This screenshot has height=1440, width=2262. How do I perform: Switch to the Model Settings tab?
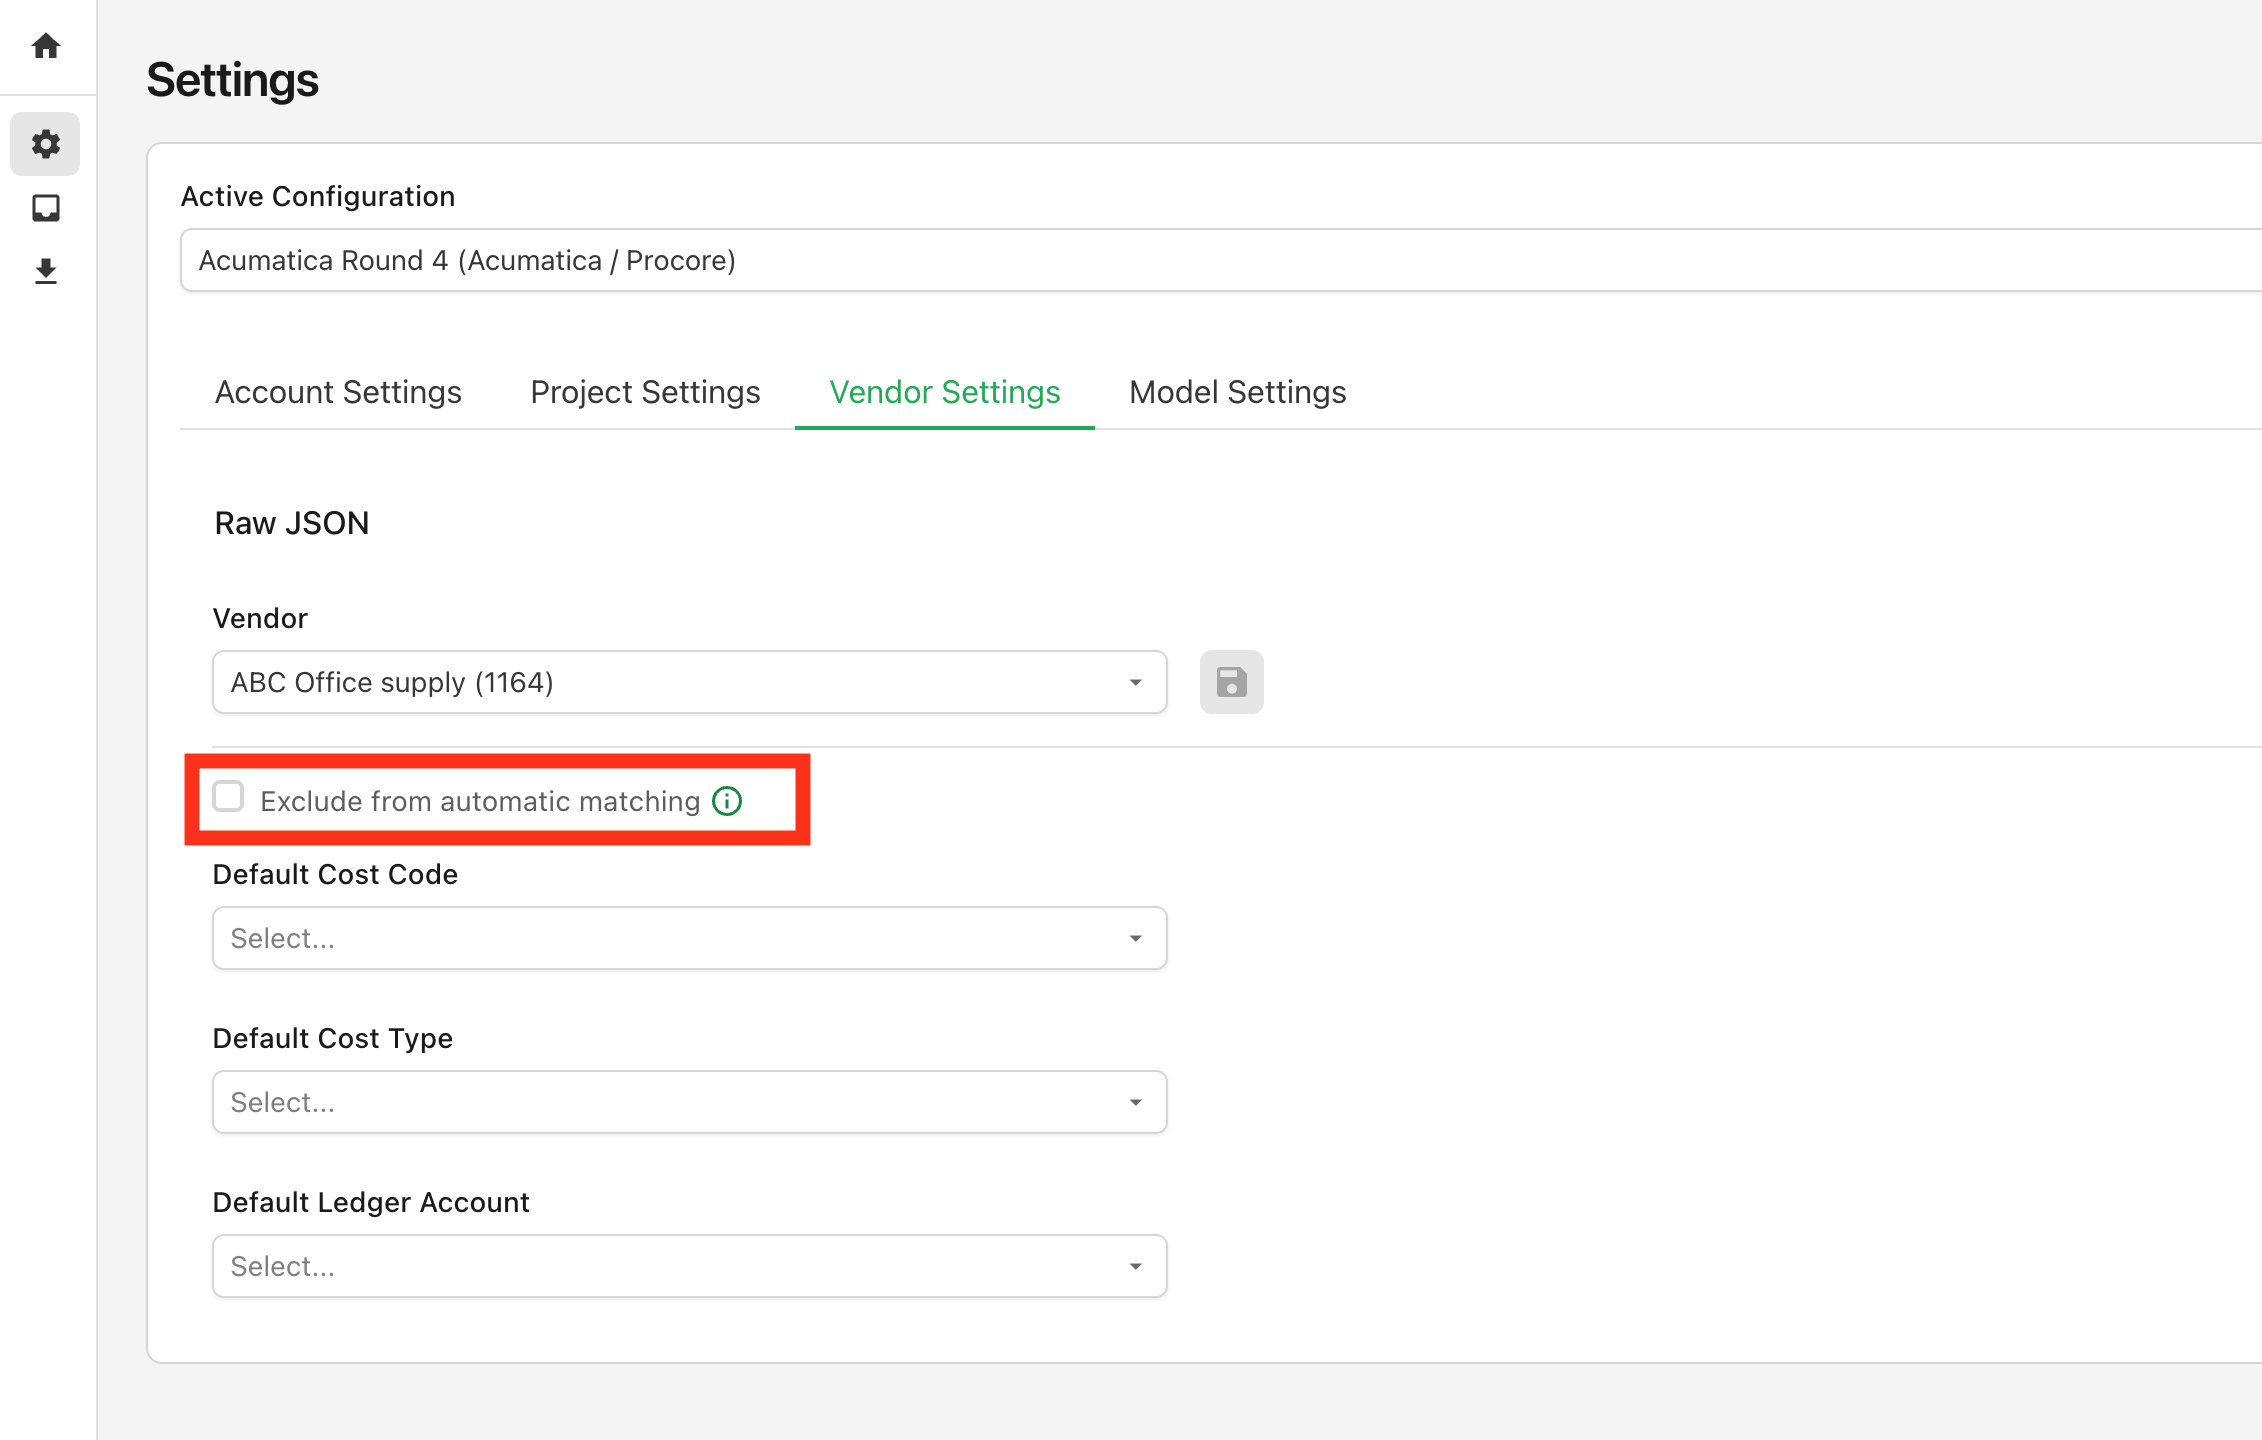click(1237, 392)
